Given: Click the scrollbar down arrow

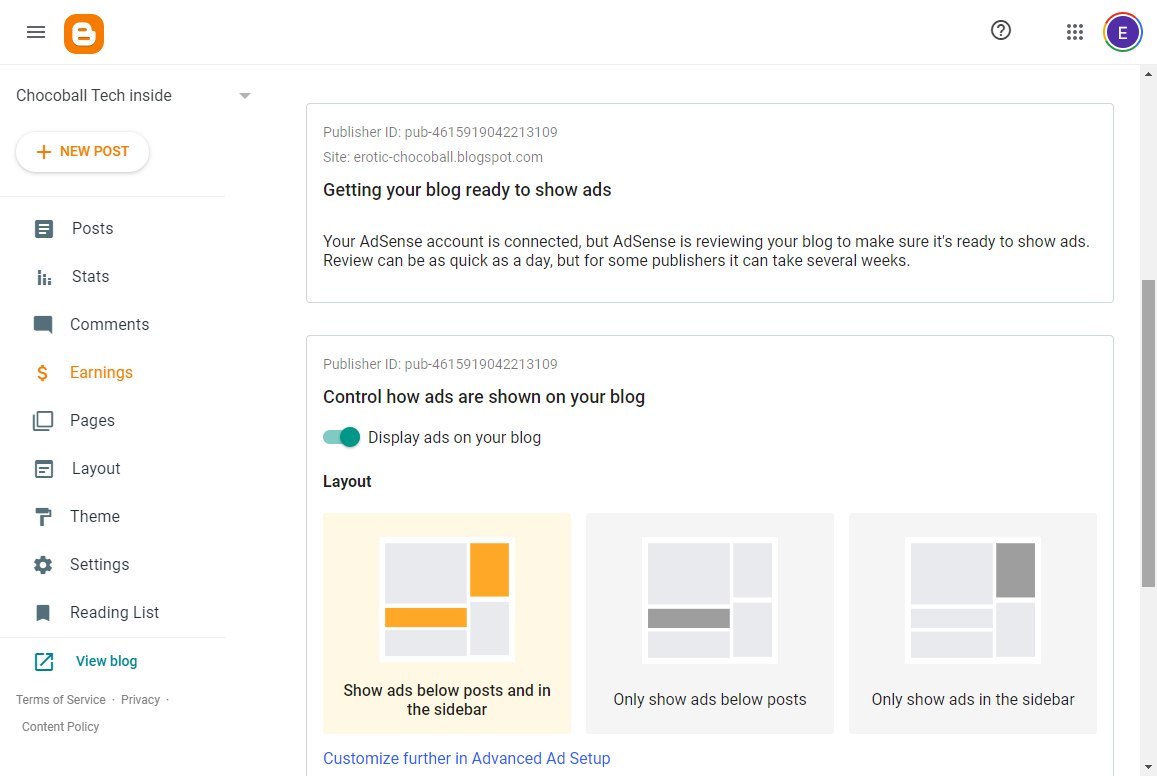Looking at the screenshot, I should pos(1148,767).
